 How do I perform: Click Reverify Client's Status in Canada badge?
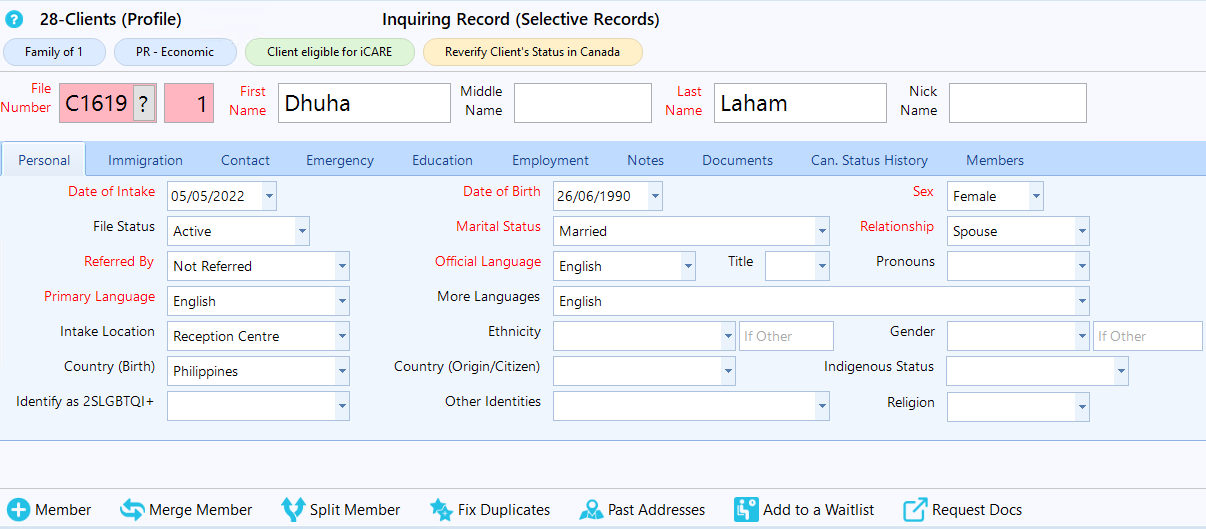tap(532, 52)
